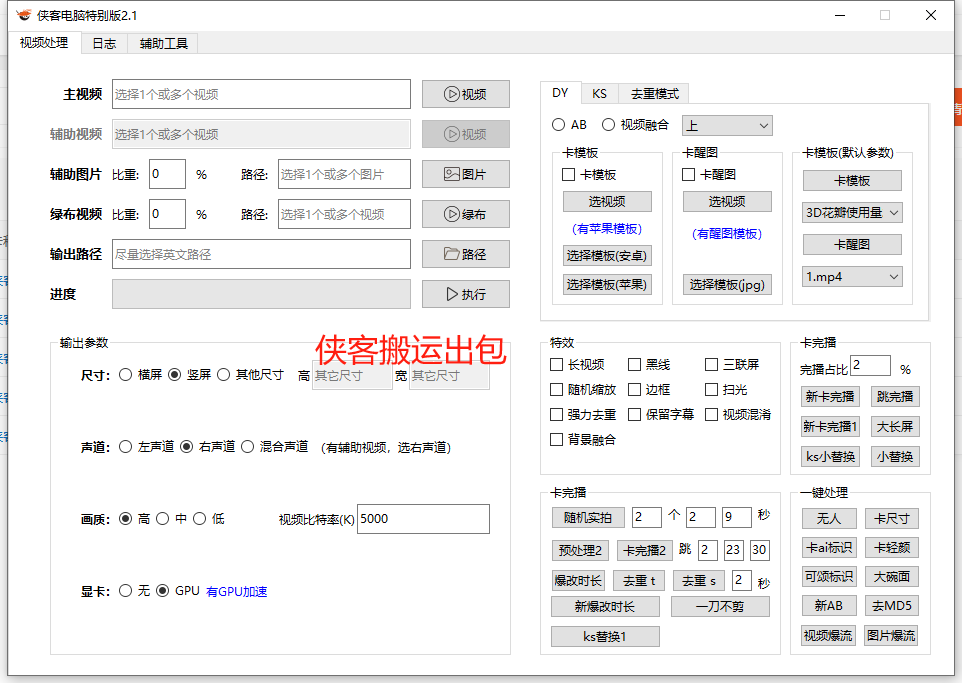
Task: Click the 视频比特率 input field
Action: (423, 519)
